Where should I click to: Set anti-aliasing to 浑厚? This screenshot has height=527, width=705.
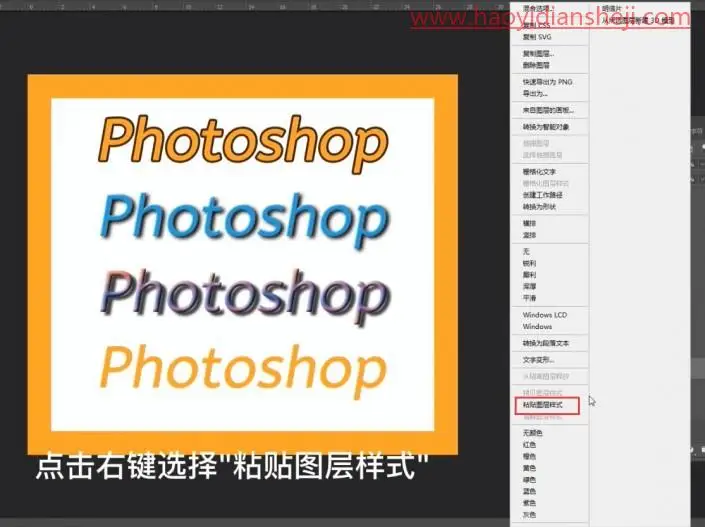529,286
